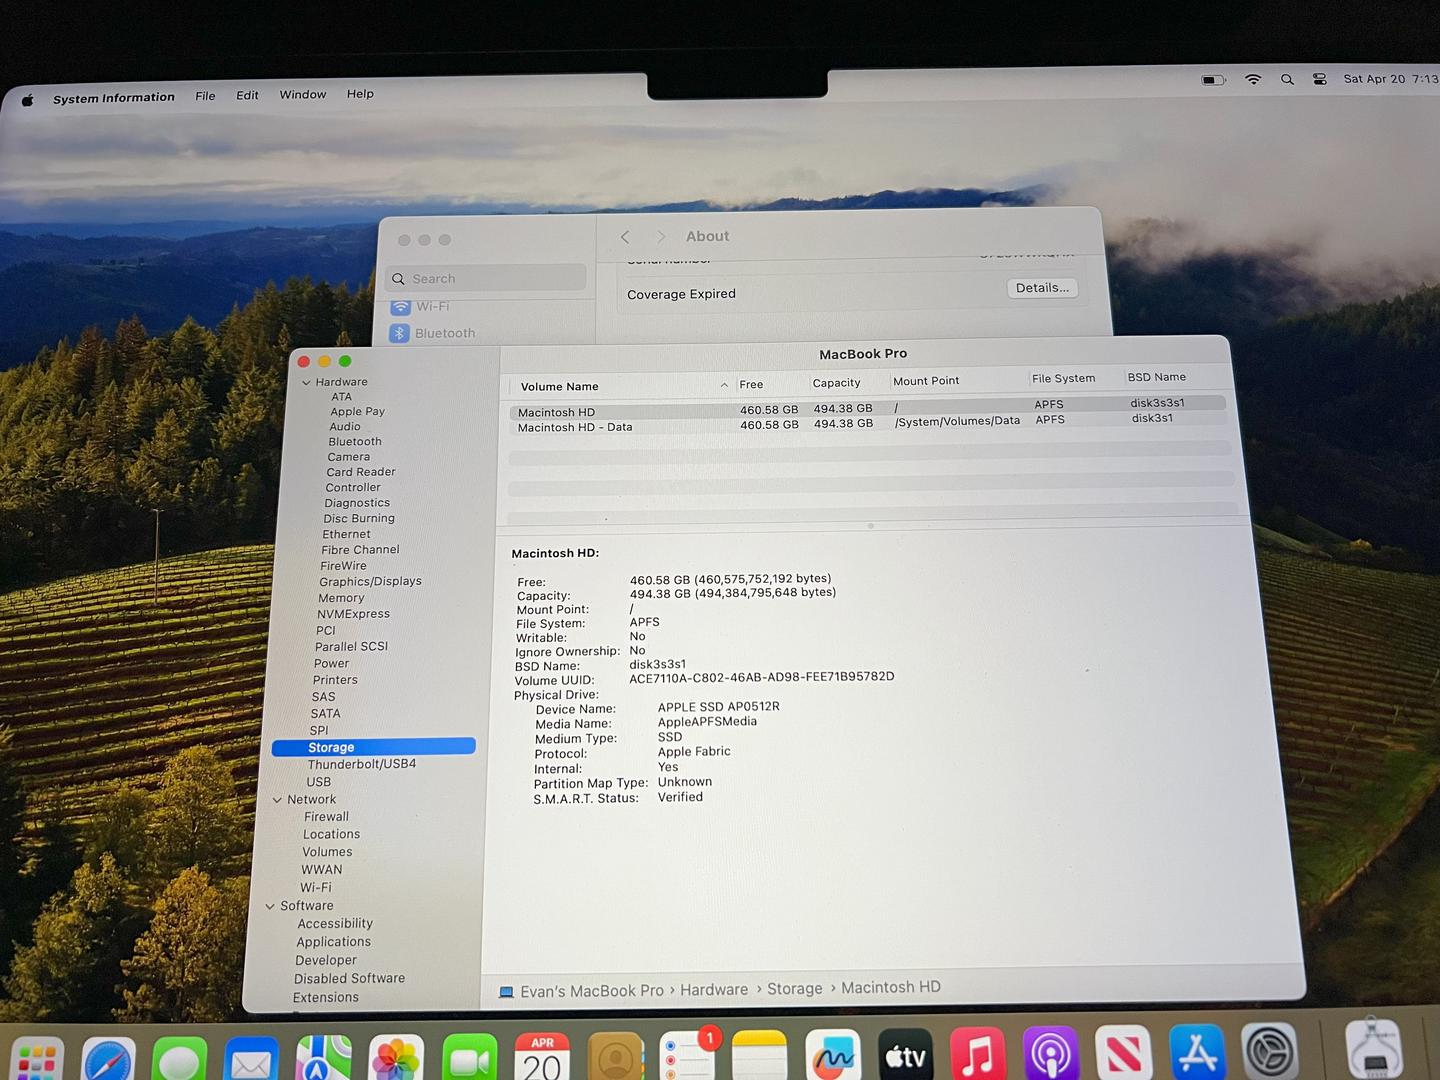
Task: Open Wi-Fi menu bar icon
Action: (1253, 79)
